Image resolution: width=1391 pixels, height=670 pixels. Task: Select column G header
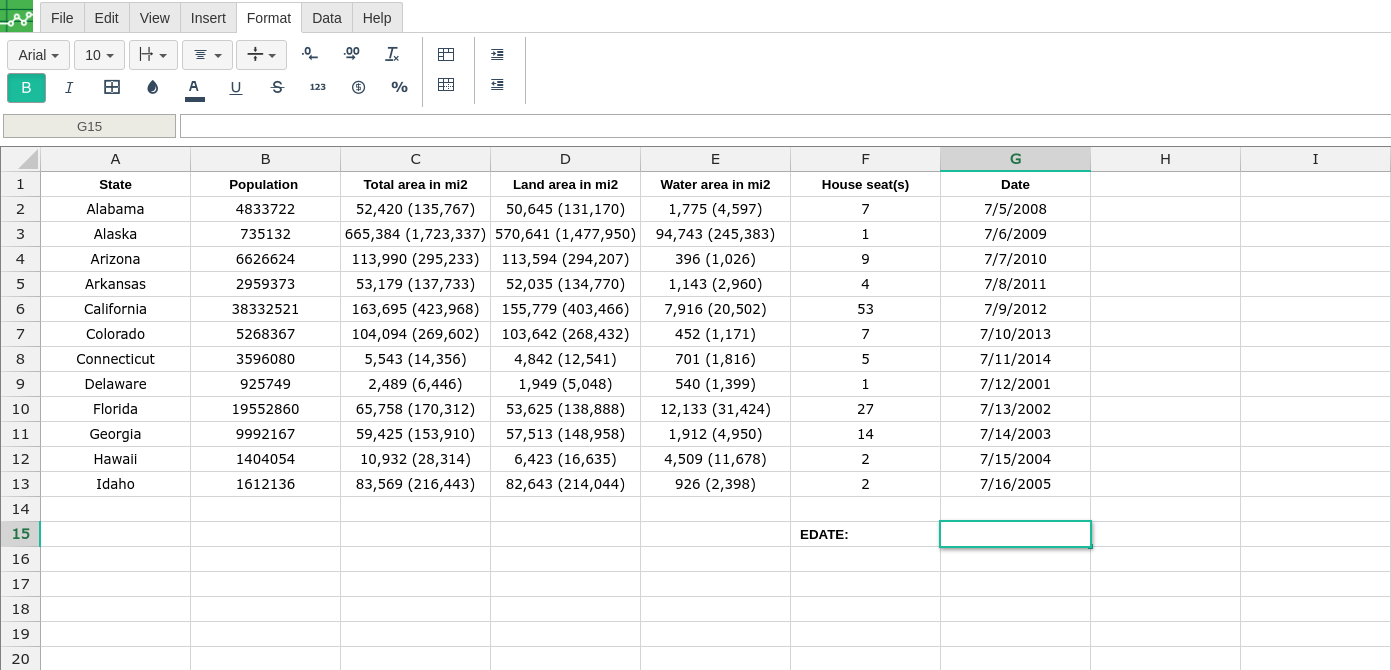pos(1015,159)
